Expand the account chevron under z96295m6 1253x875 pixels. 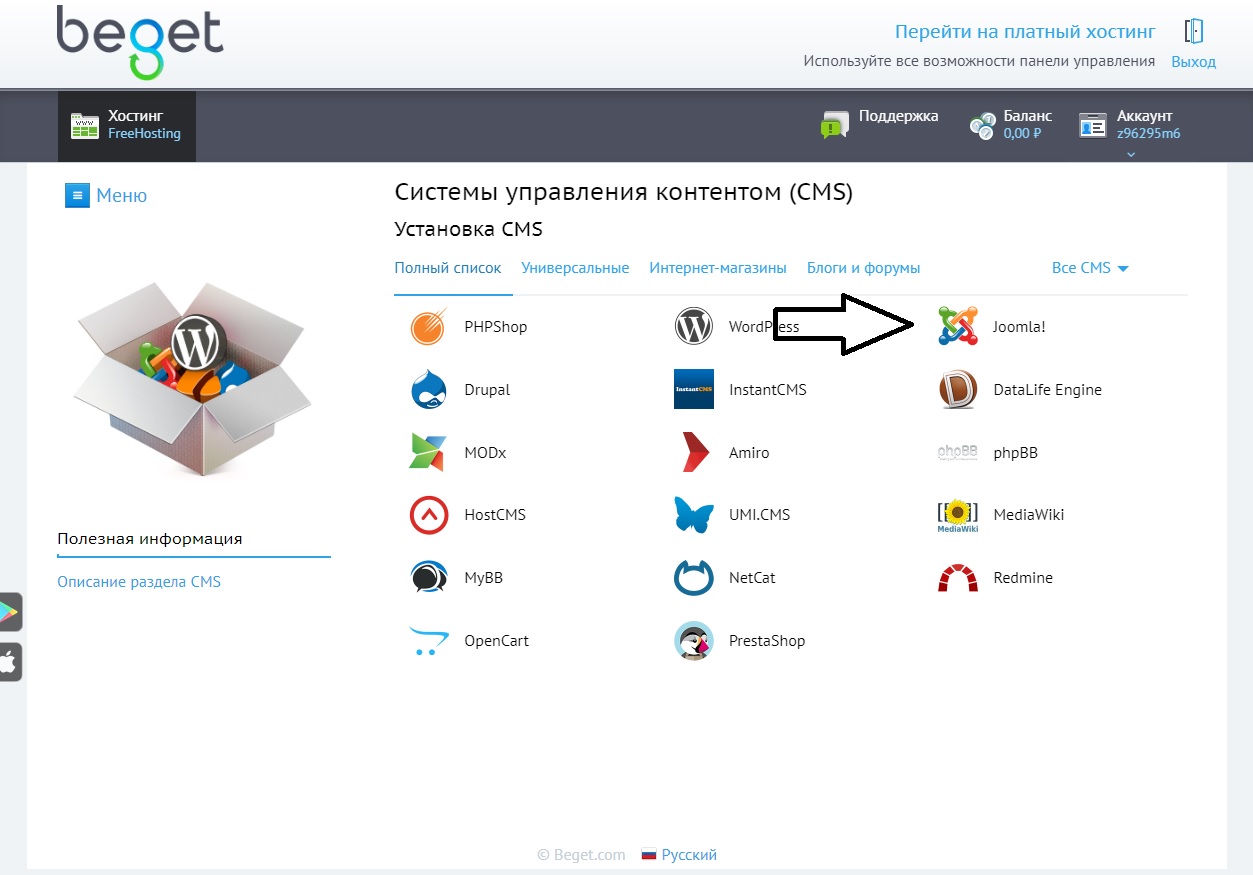point(1131,154)
